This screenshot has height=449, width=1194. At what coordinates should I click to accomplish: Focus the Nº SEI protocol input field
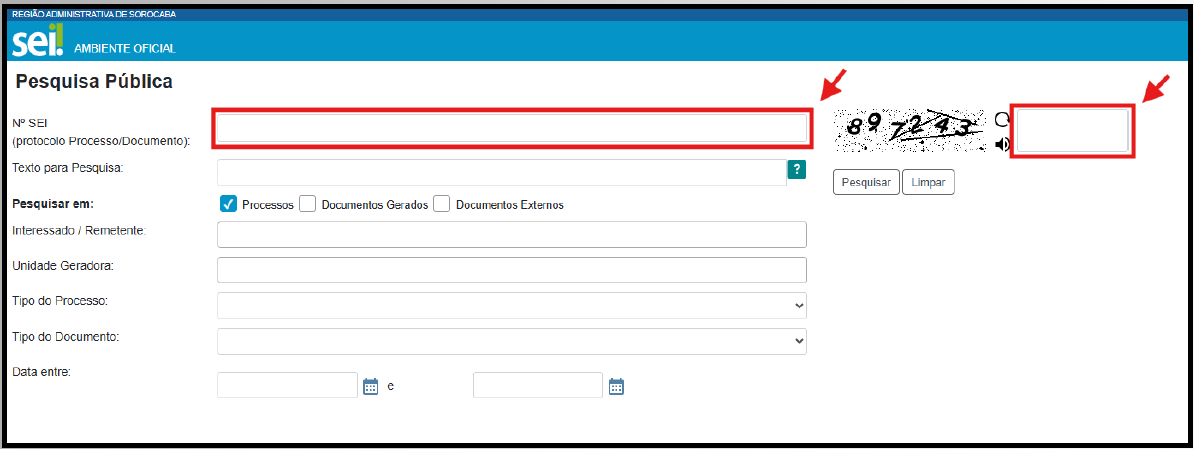[x=512, y=129]
